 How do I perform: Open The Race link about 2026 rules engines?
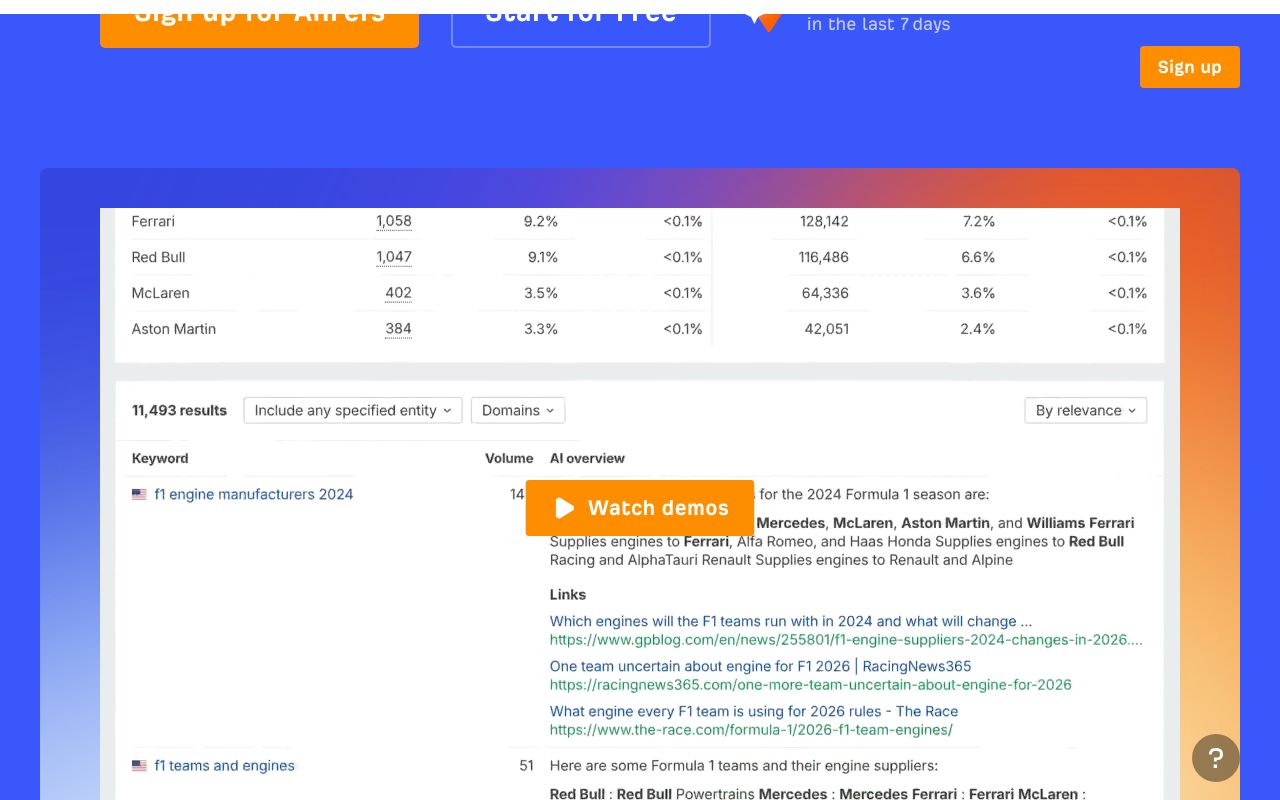point(754,711)
